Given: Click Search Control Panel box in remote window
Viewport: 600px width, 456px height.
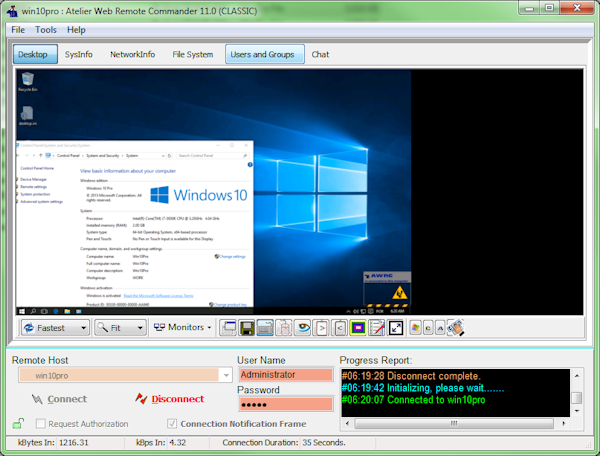Looking at the screenshot, I should click(x=212, y=156).
